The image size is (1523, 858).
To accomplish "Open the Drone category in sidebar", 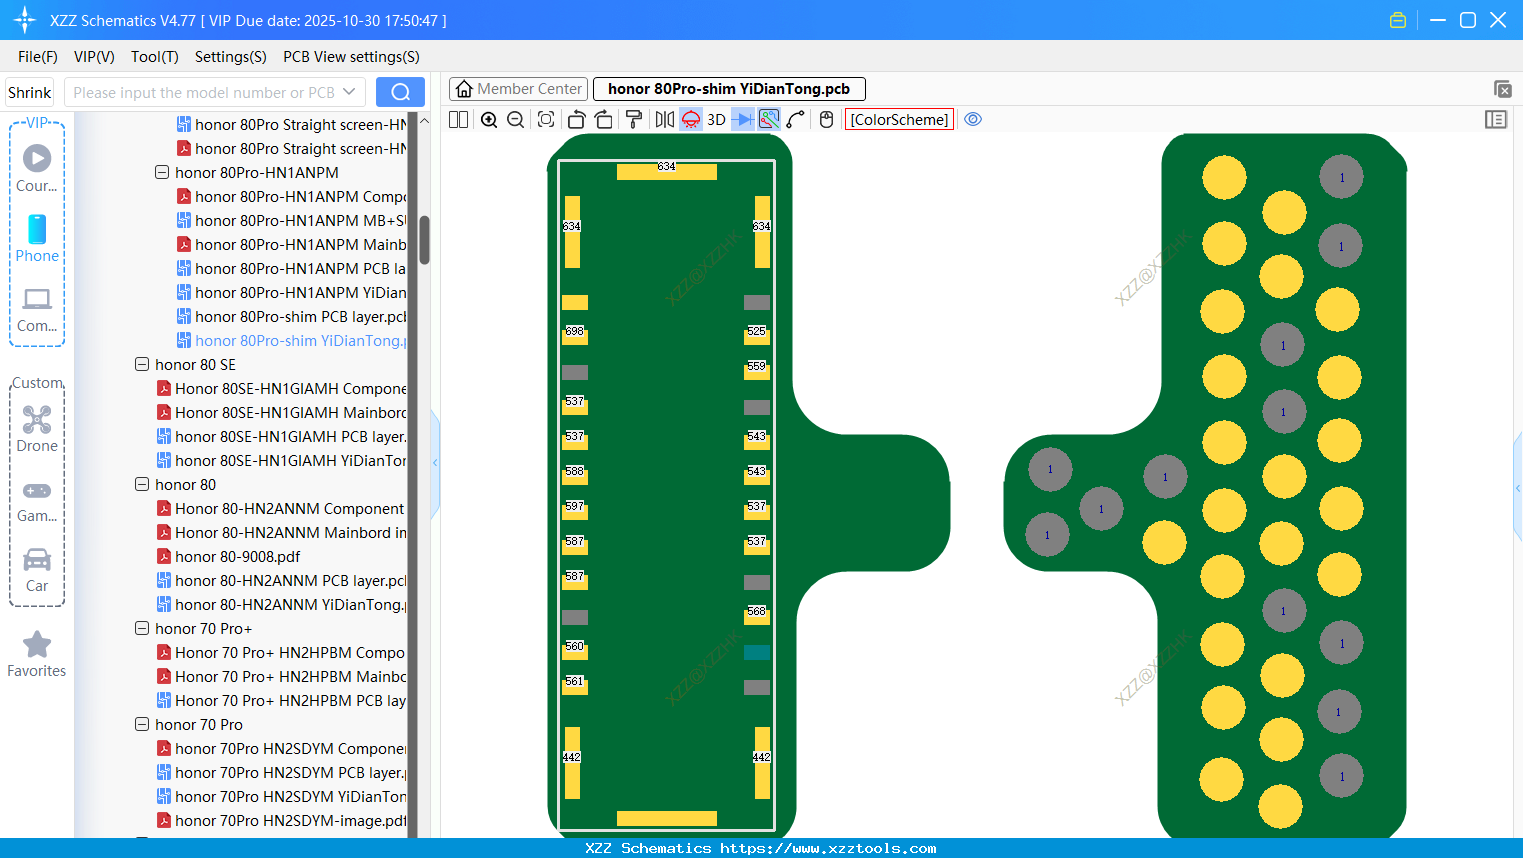I will coord(37,428).
